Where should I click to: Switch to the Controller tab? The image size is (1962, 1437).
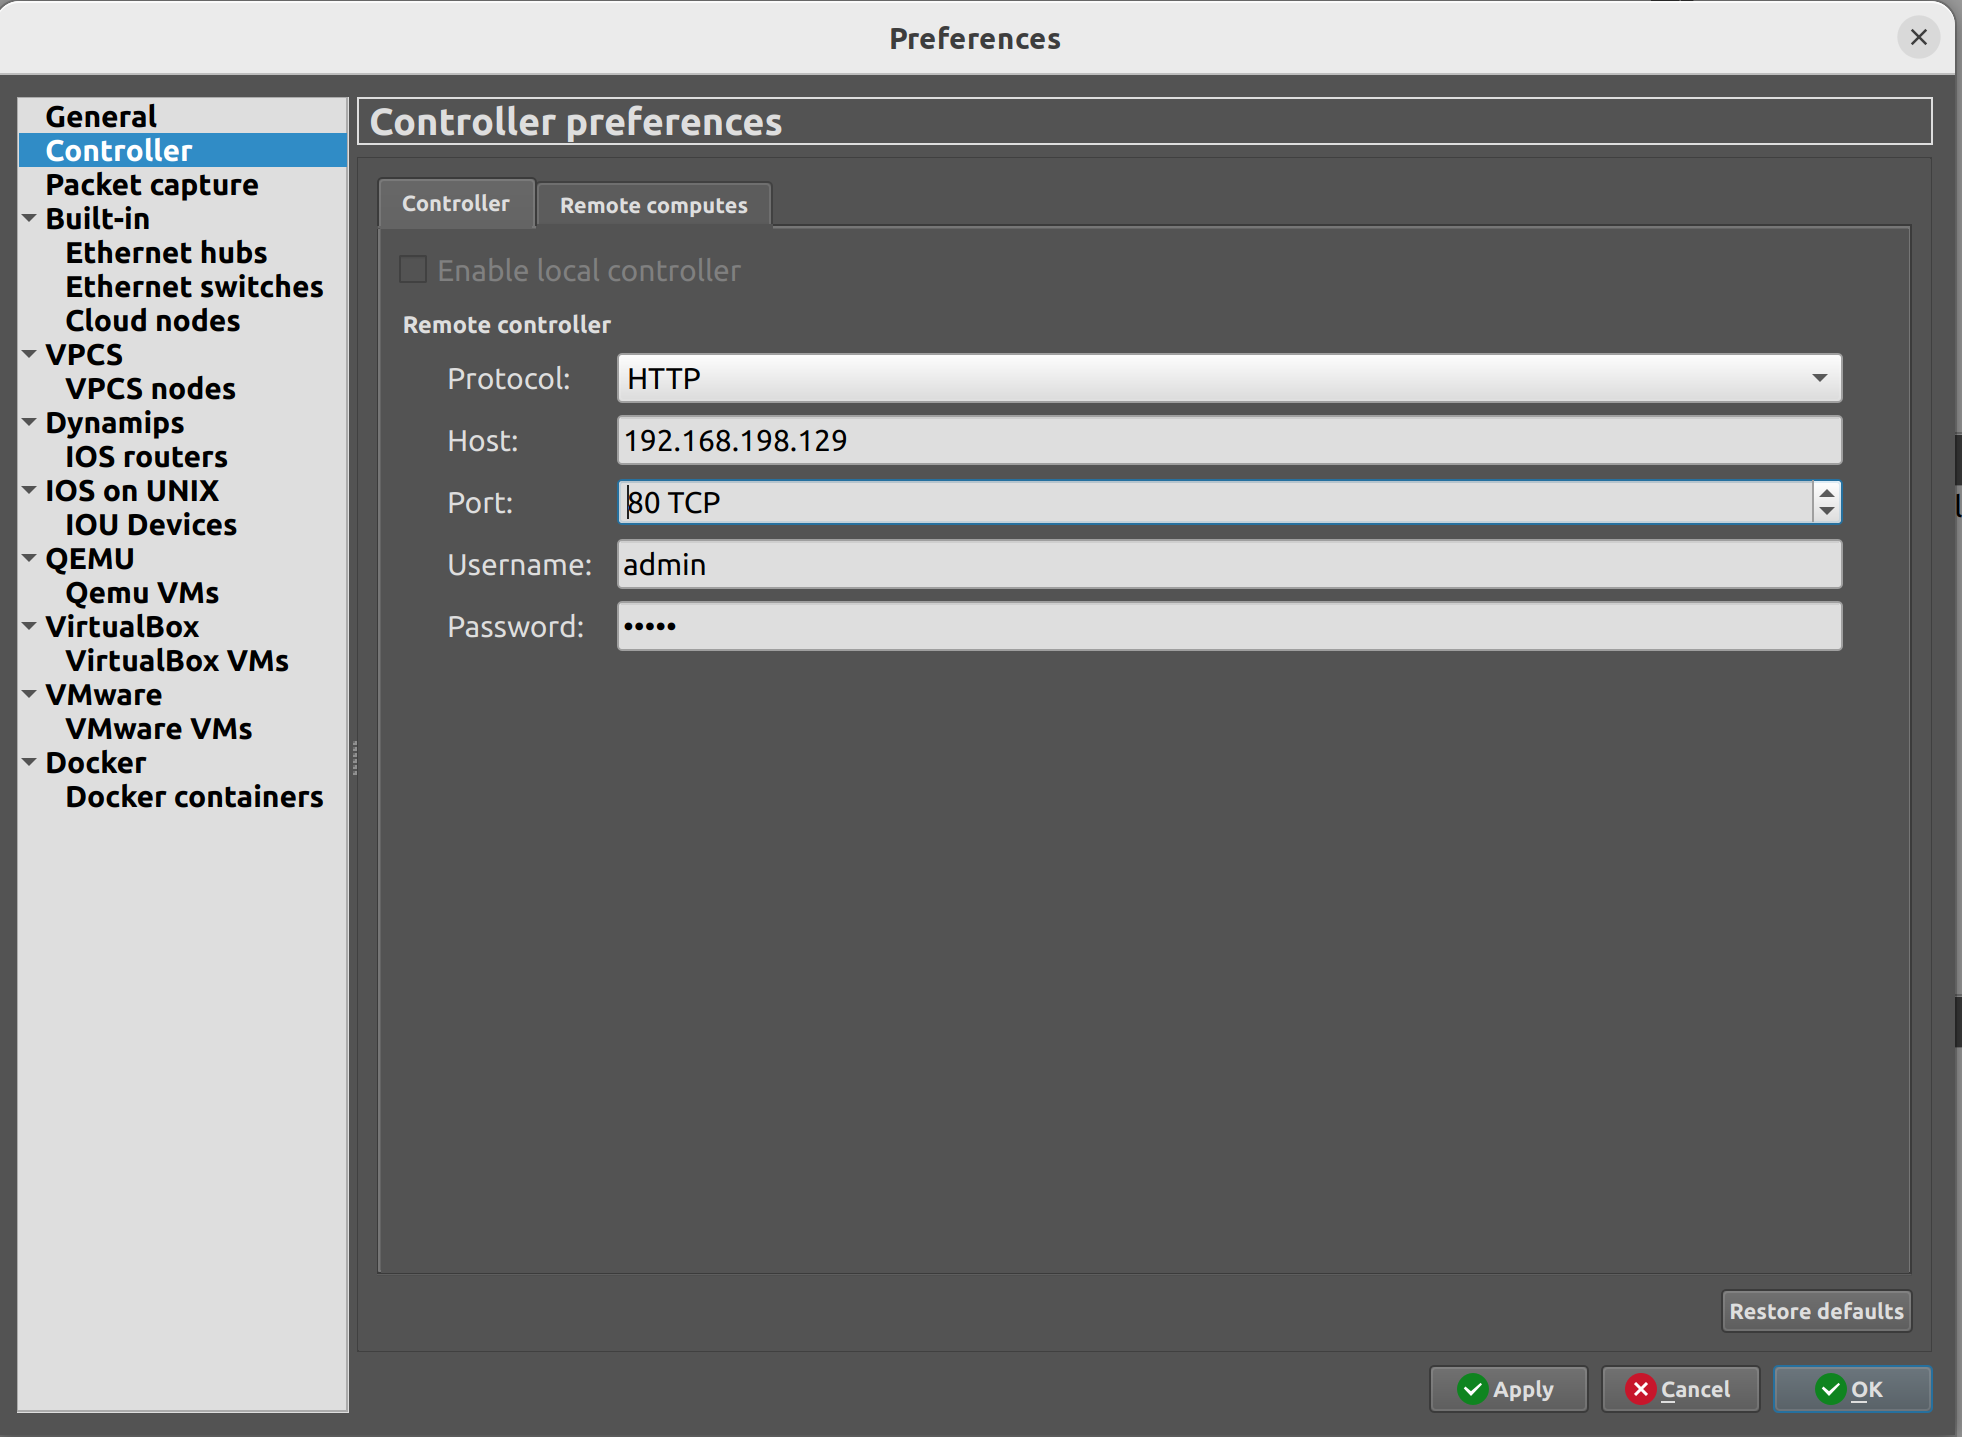pos(456,203)
